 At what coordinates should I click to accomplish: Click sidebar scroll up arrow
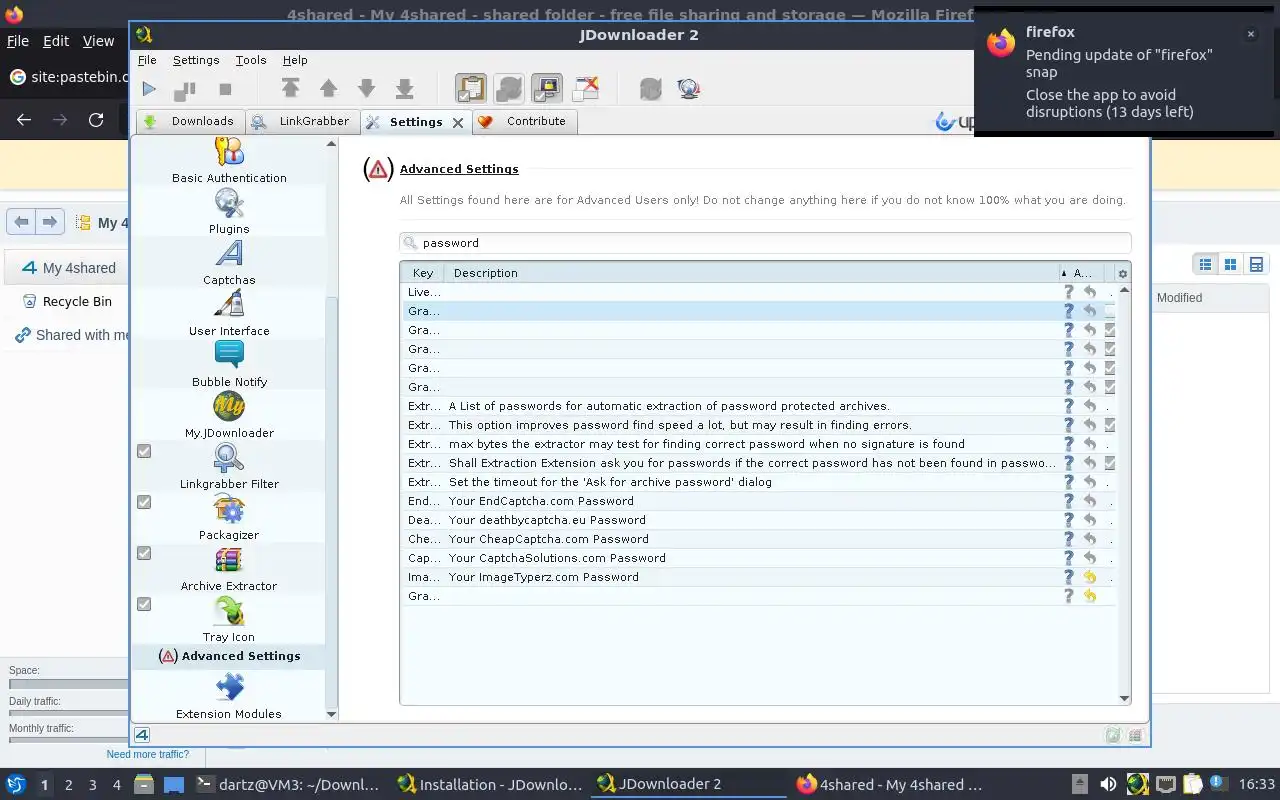click(331, 144)
